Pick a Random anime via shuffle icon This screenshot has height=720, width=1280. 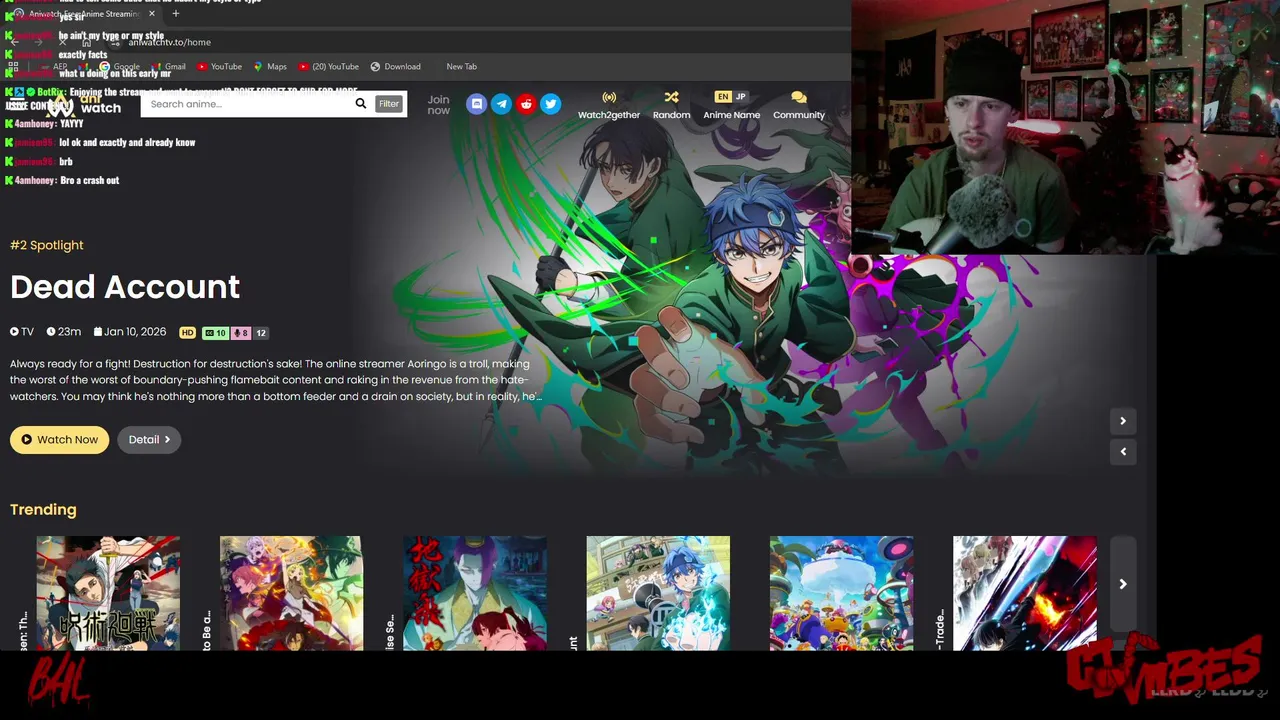[671, 105]
